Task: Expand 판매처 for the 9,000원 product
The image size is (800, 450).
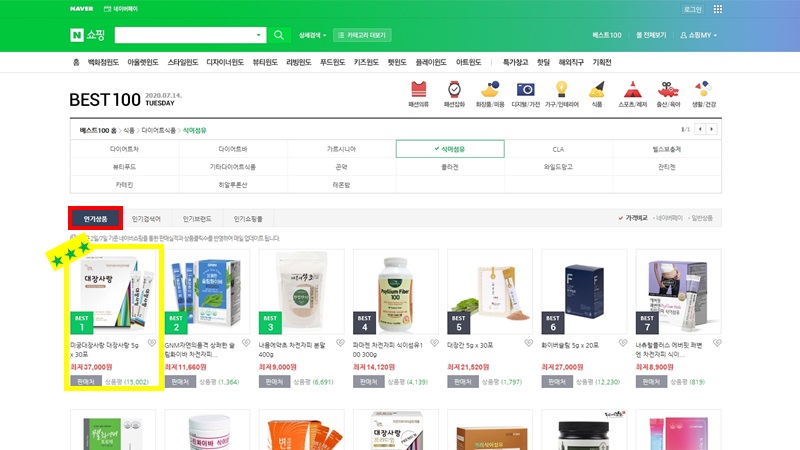Action: [x=274, y=382]
